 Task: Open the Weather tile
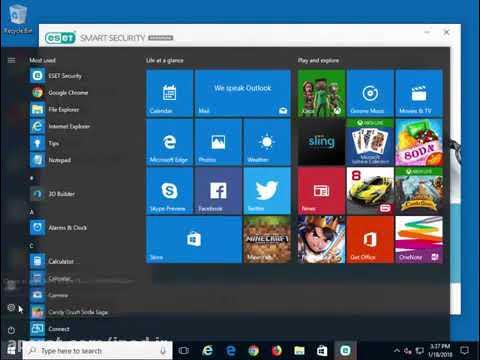tap(267, 142)
